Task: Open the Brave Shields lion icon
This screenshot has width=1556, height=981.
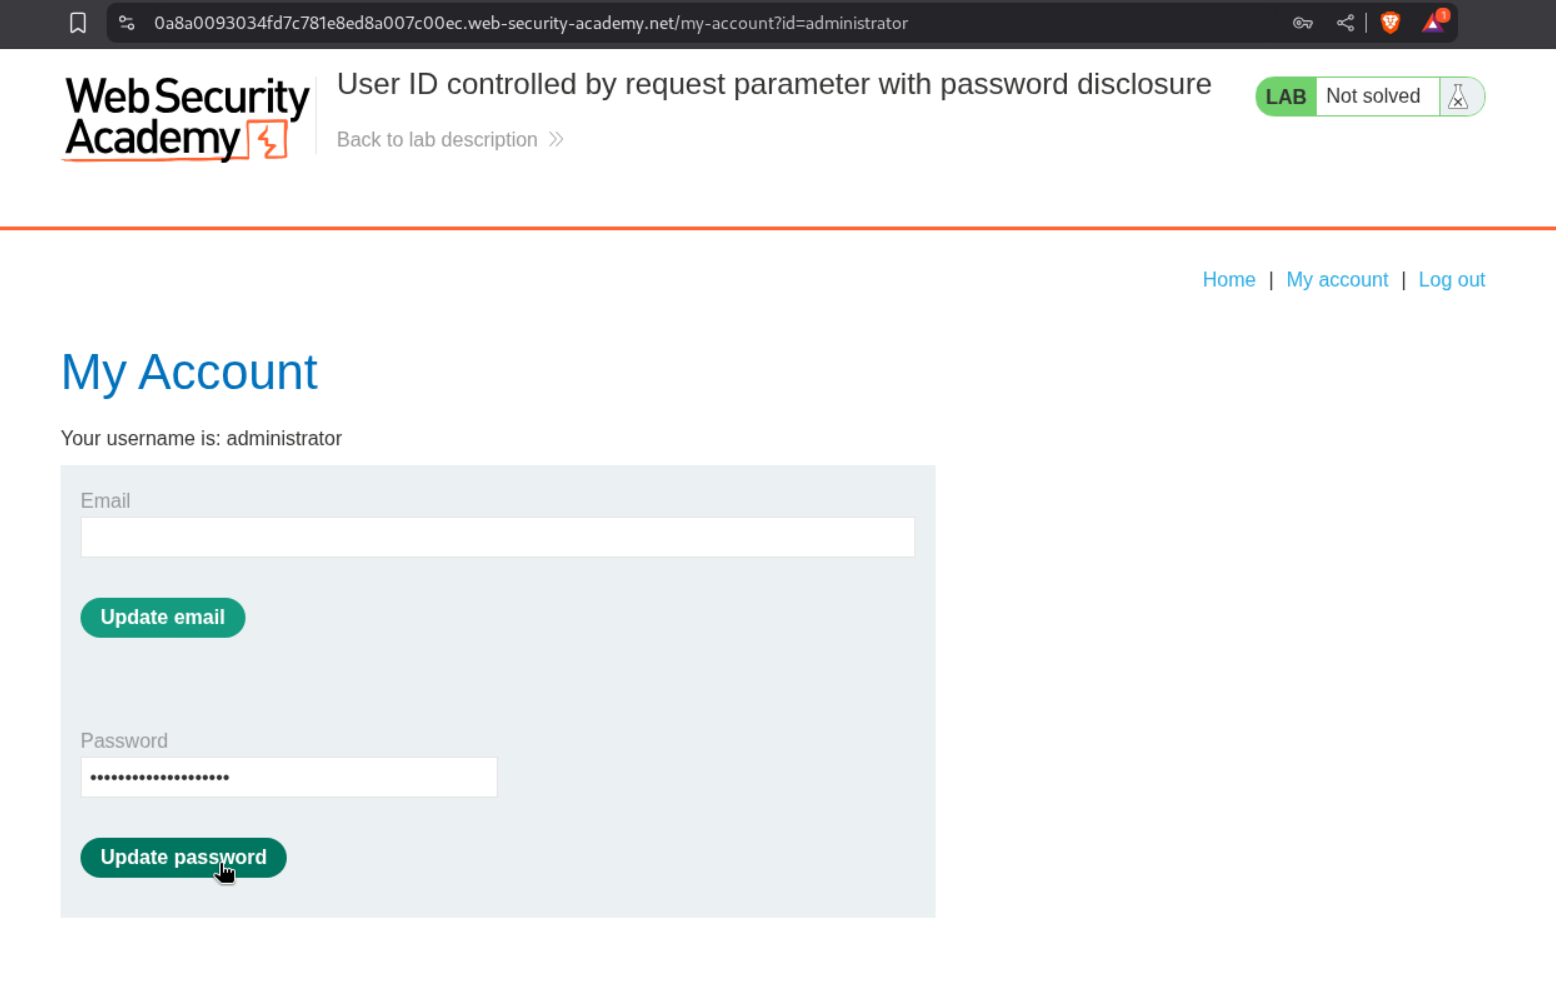Action: pyautogui.click(x=1390, y=23)
